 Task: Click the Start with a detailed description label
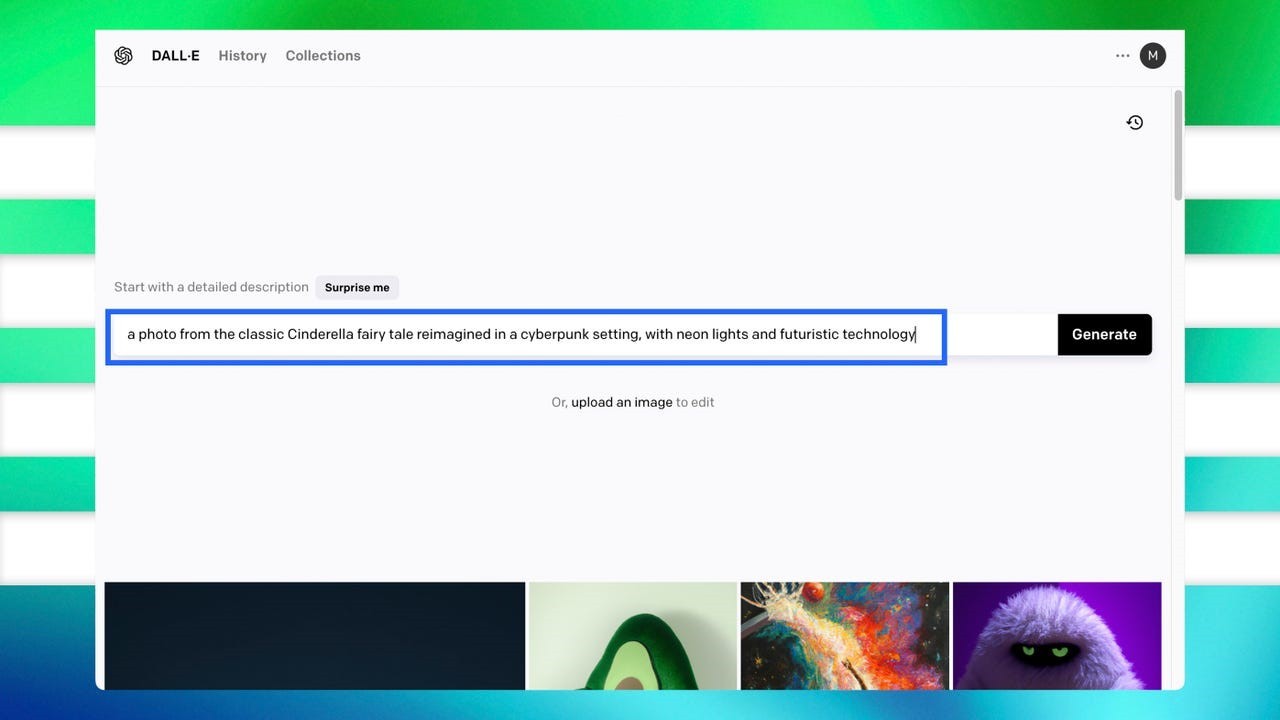pos(211,288)
